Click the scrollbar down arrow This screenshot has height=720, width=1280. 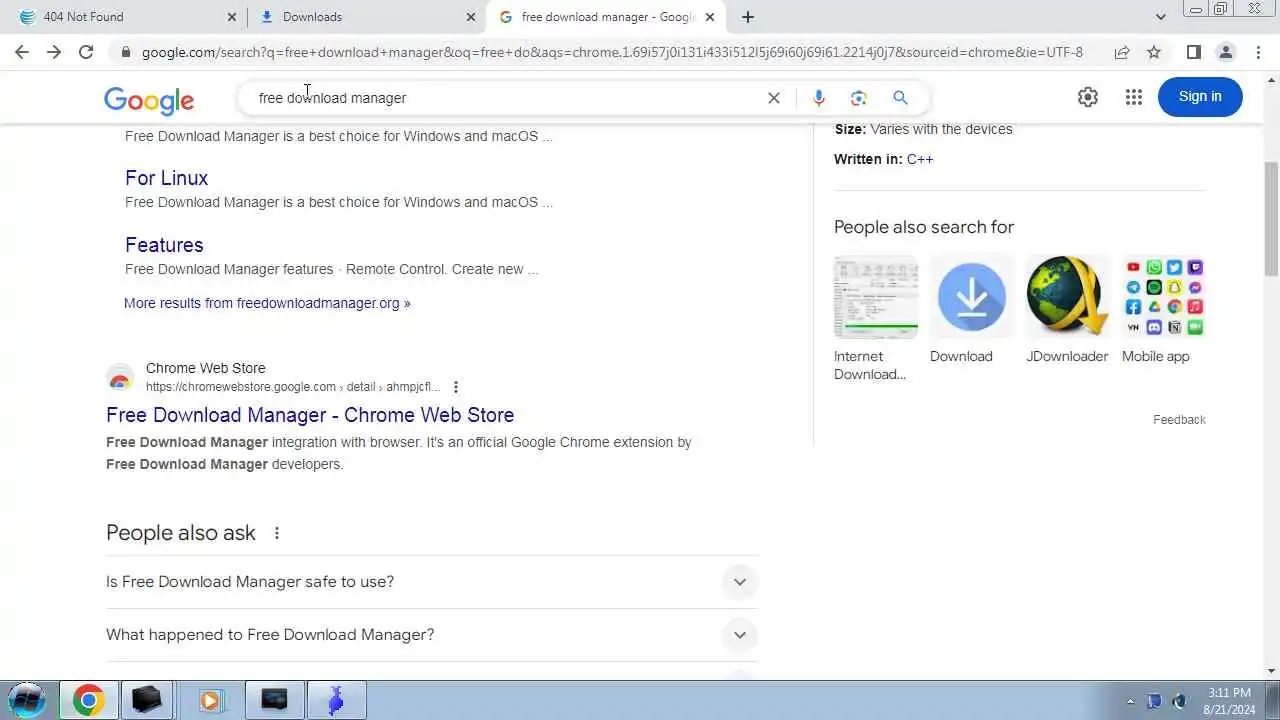tap(1271, 671)
